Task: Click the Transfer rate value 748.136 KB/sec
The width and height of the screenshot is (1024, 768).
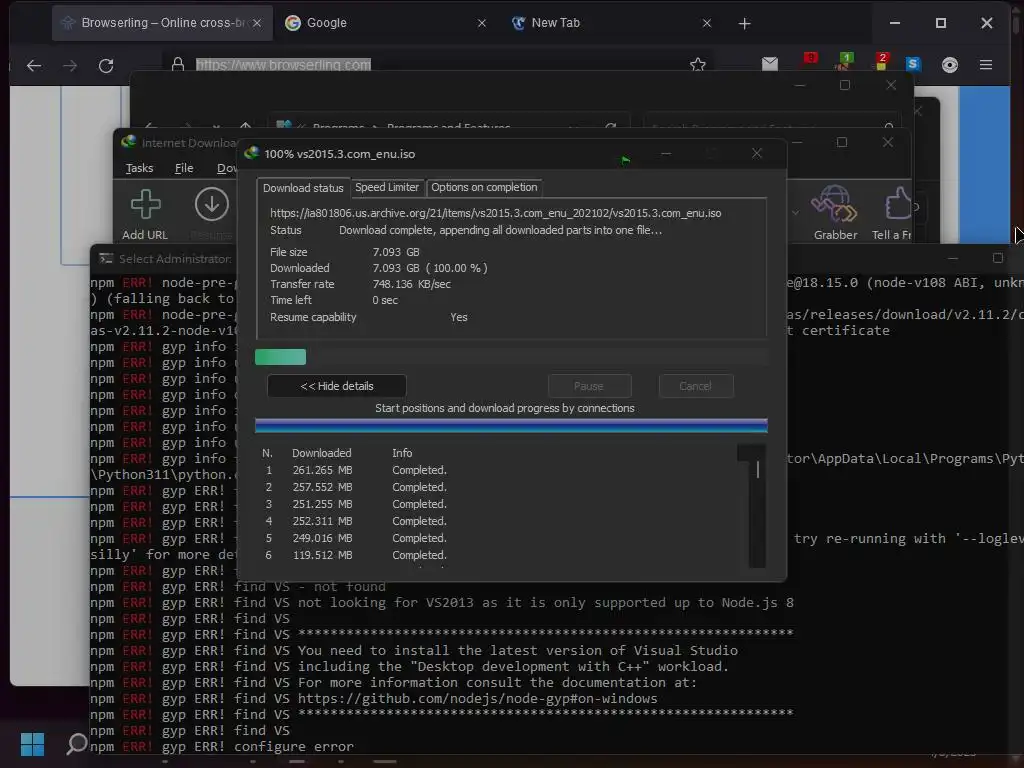Action: click(x=411, y=284)
